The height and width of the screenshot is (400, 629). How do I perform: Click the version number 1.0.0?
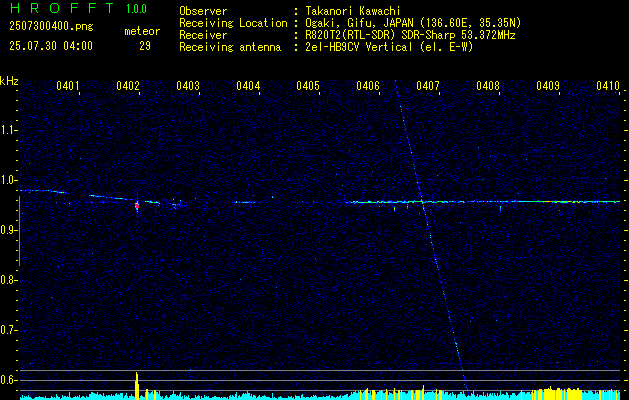[x=136, y=9]
